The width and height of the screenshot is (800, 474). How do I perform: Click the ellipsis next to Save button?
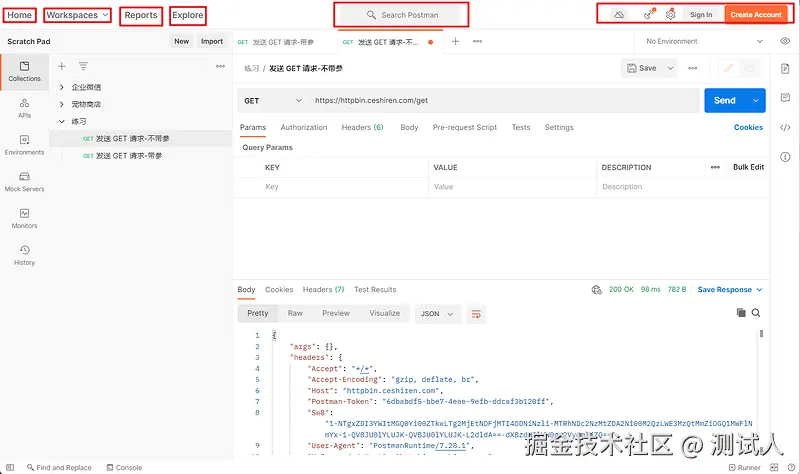[692, 68]
